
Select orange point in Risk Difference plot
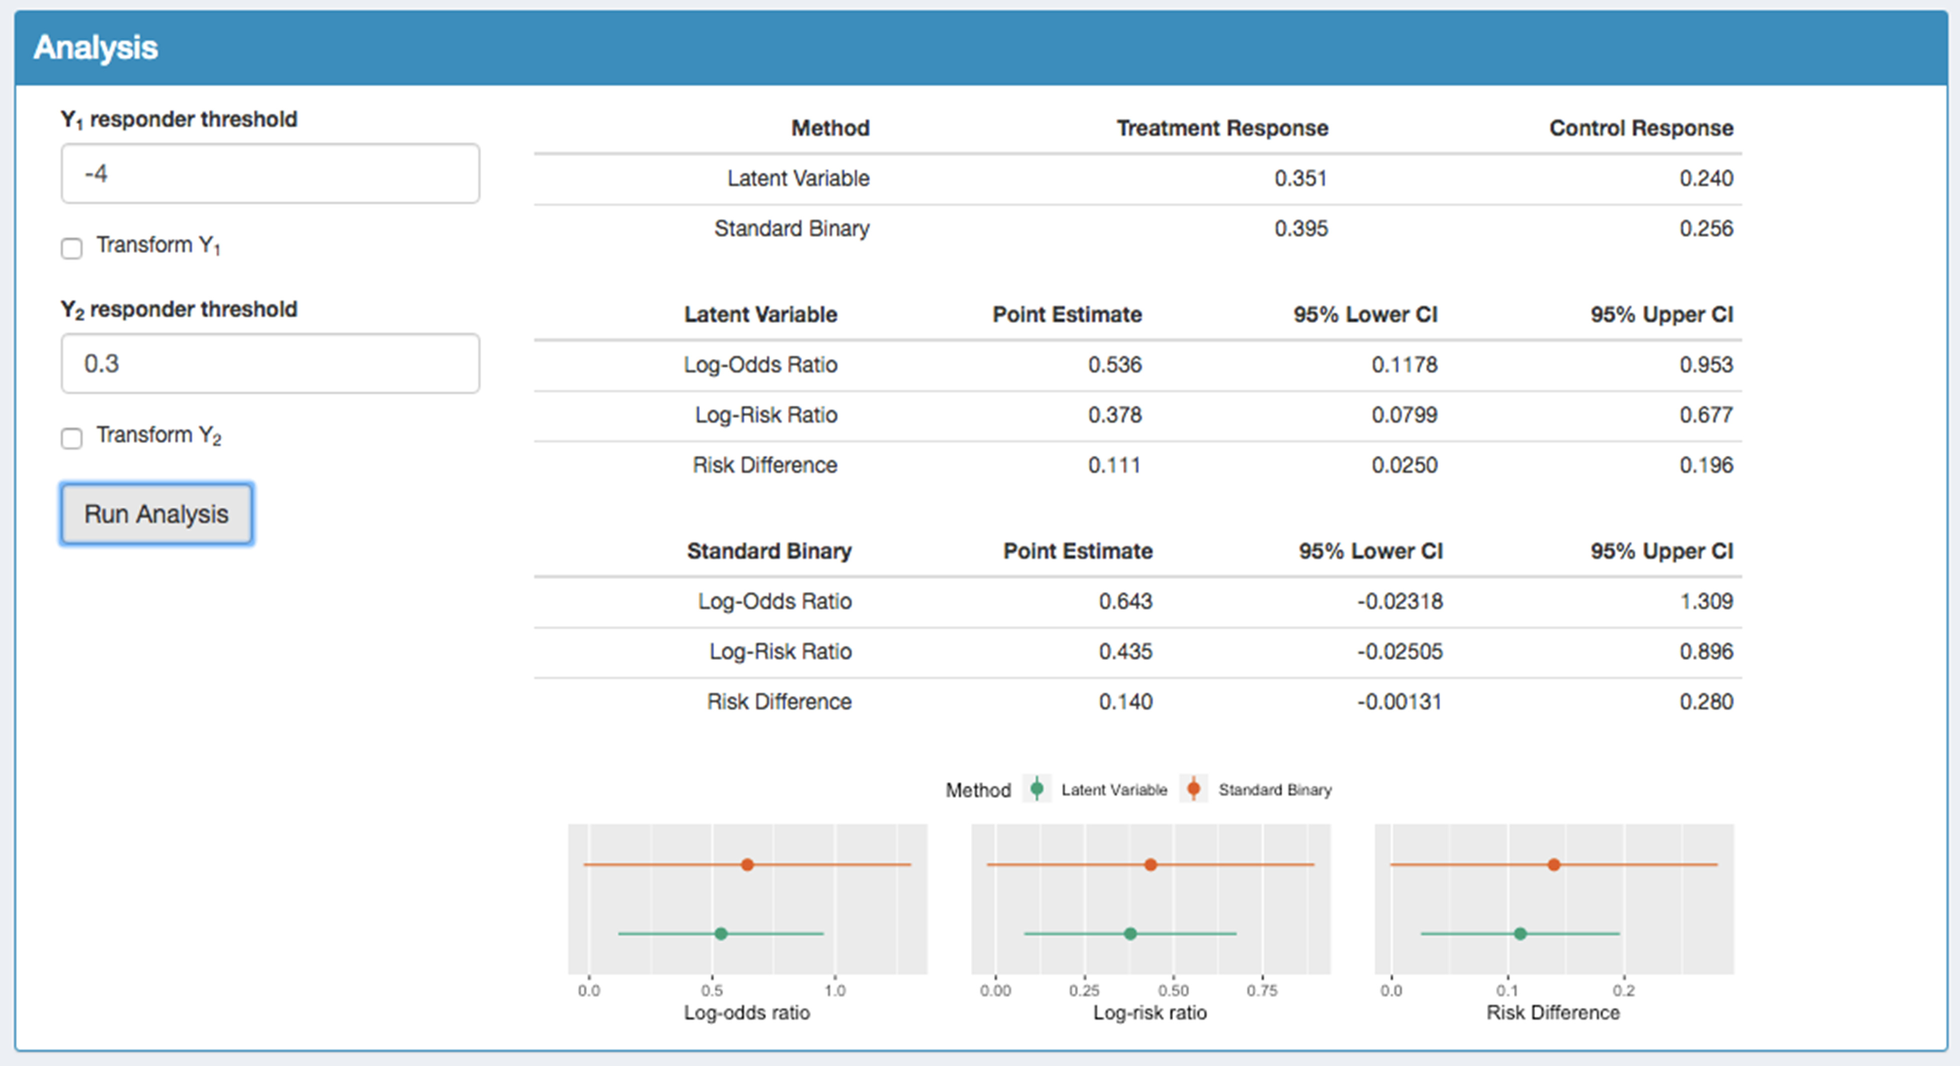click(1554, 864)
